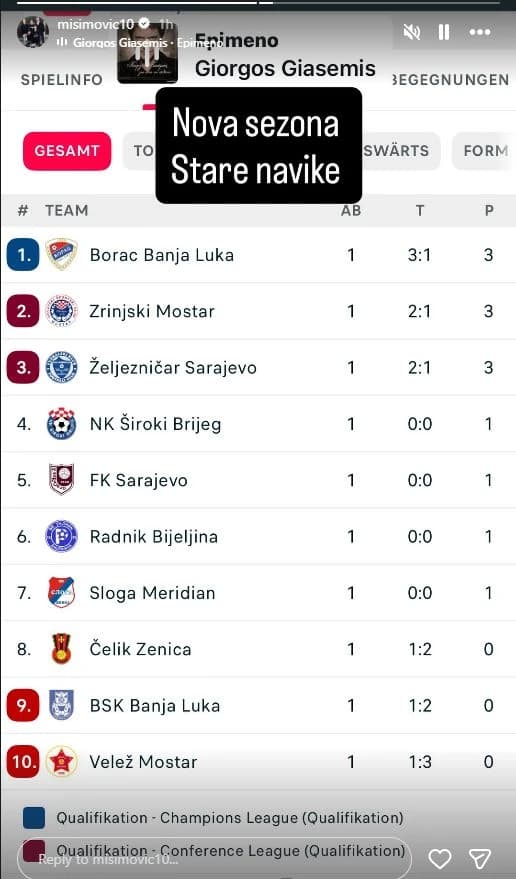Image resolution: width=516 pixels, height=879 pixels.
Task: Open the BEGEGNUNGEN tab
Action: coord(450,80)
